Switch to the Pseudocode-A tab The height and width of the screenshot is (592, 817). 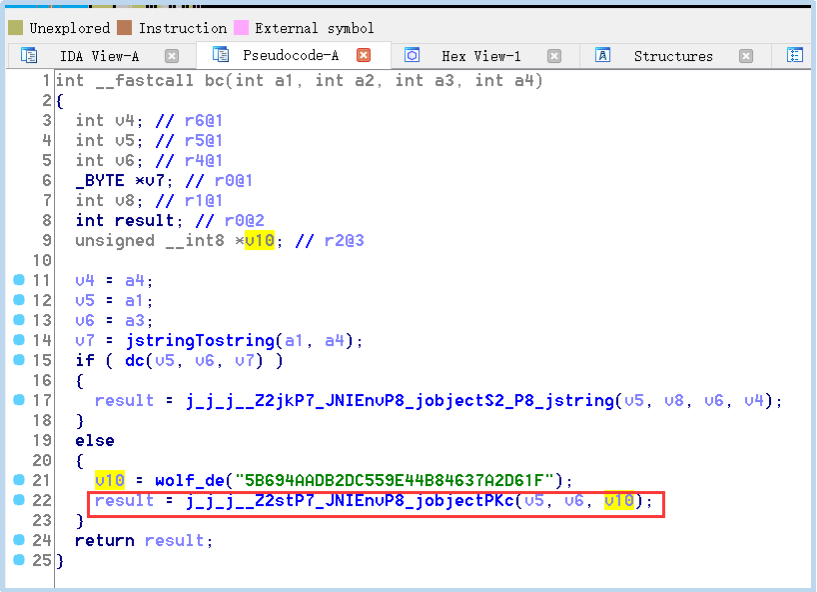[291, 55]
